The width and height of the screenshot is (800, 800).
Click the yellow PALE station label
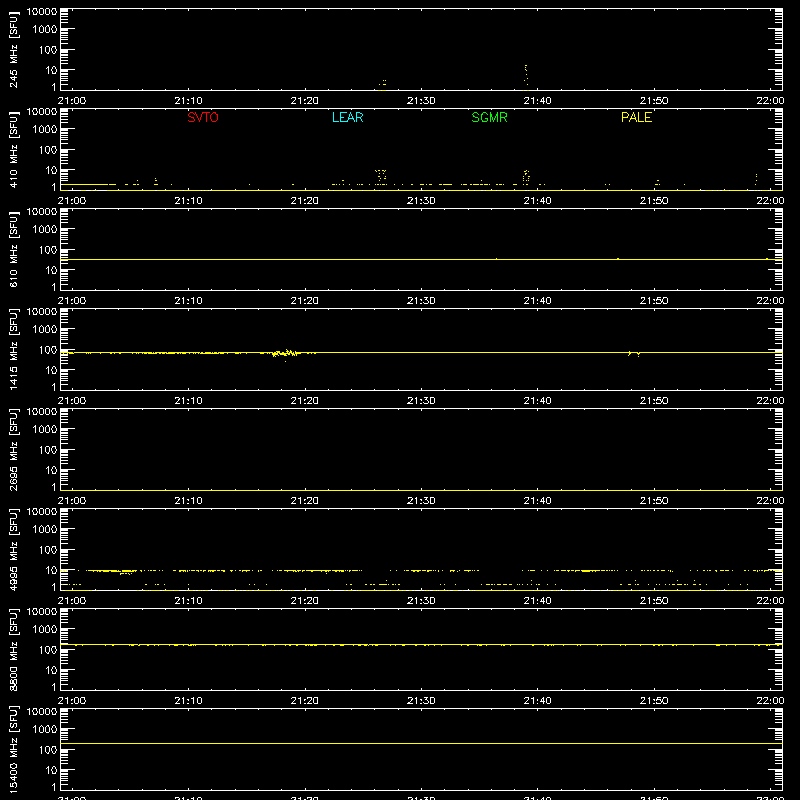click(636, 117)
